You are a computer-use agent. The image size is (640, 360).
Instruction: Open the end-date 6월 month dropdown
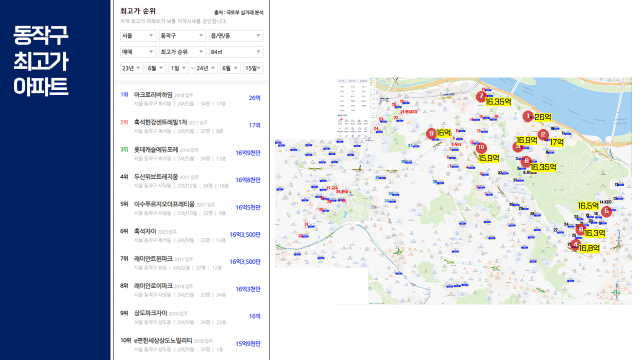230,68
